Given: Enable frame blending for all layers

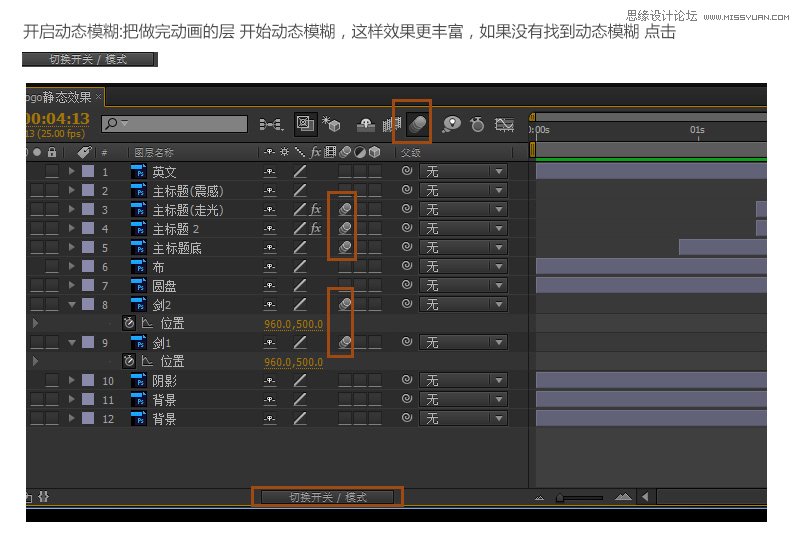Looking at the screenshot, I should click(x=391, y=124).
